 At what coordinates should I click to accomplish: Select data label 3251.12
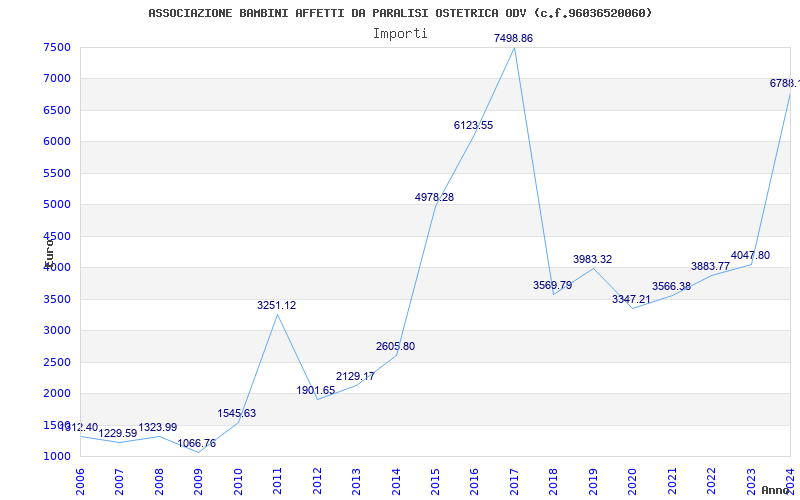coord(277,306)
